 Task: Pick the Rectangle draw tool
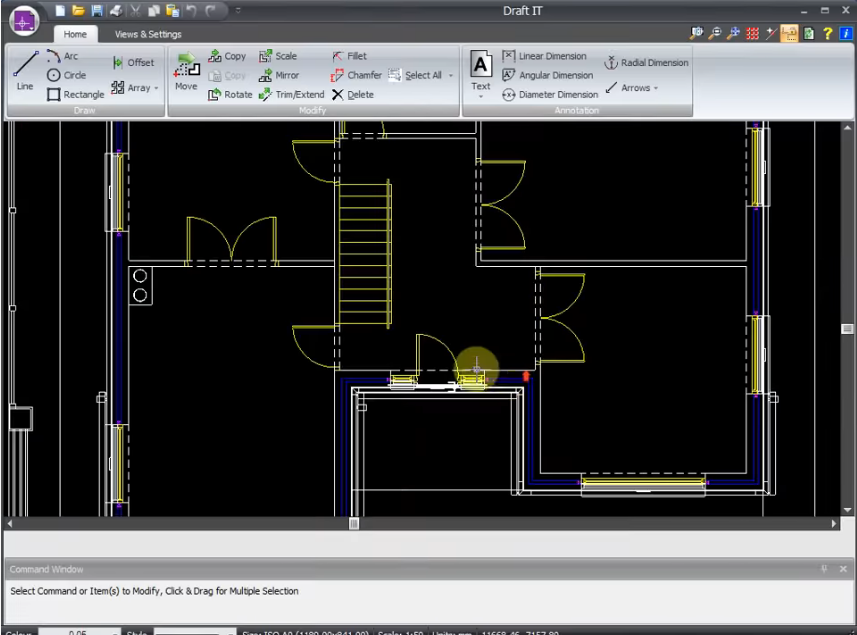coord(75,94)
